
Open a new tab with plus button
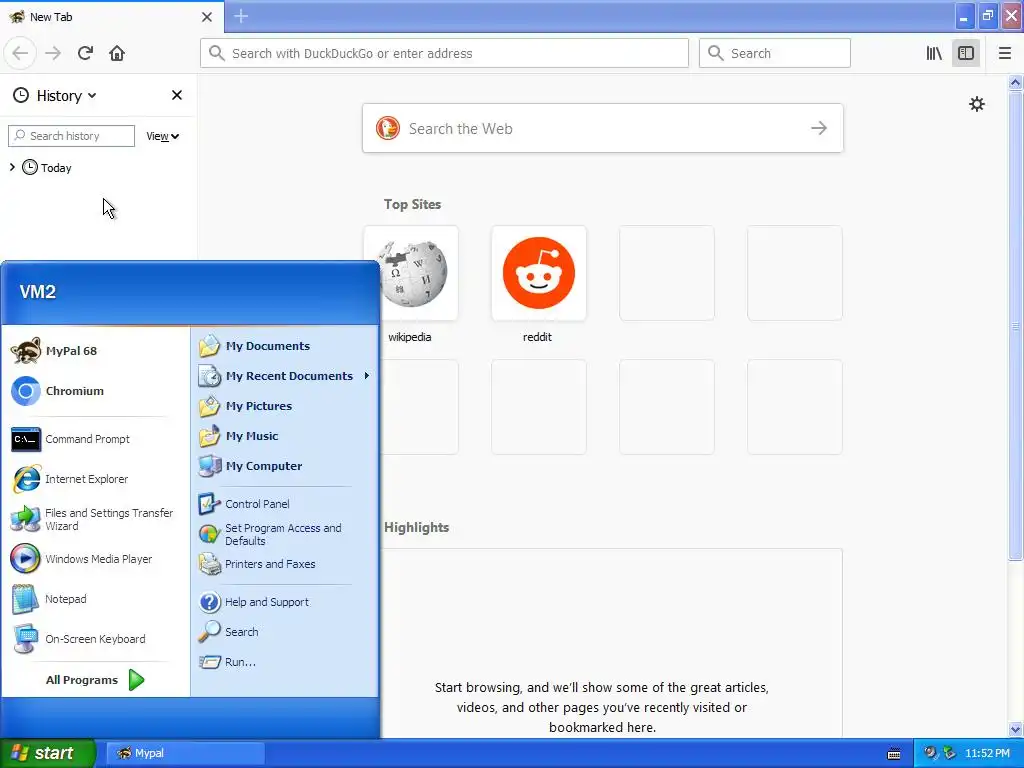pyautogui.click(x=241, y=16)
